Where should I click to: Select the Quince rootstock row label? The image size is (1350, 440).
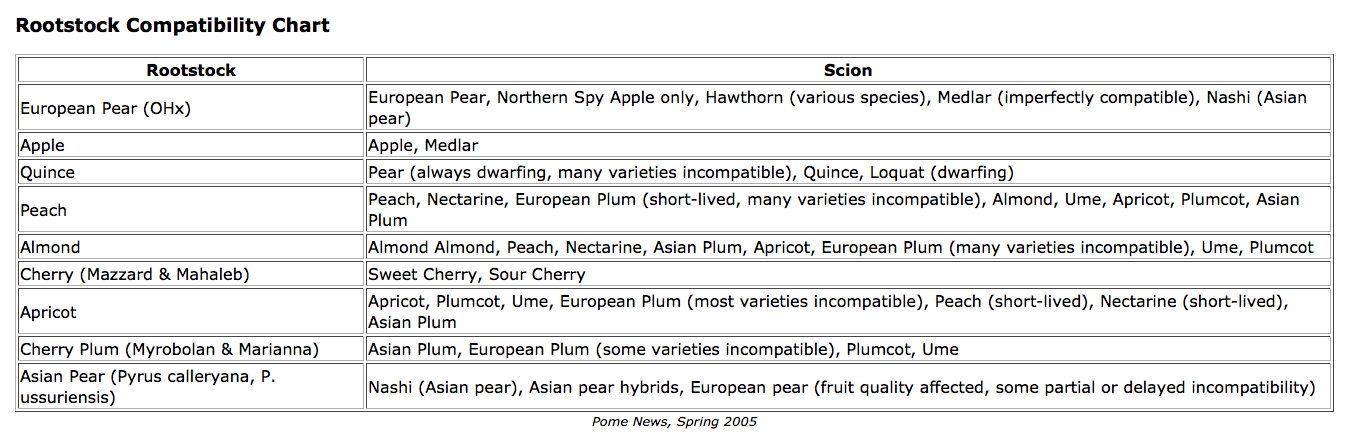point(47,172)
